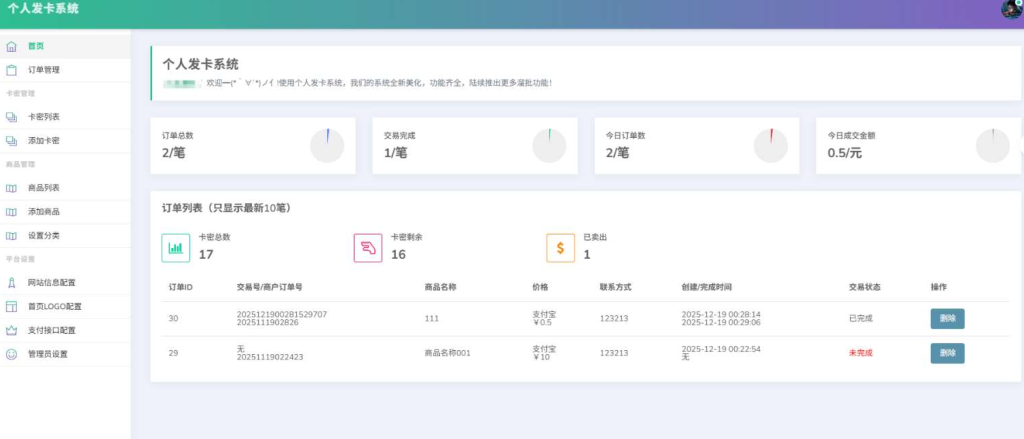Click the 已完成 status of order 30
Viewport: 1024px width, 439px height.
point(860,319)
